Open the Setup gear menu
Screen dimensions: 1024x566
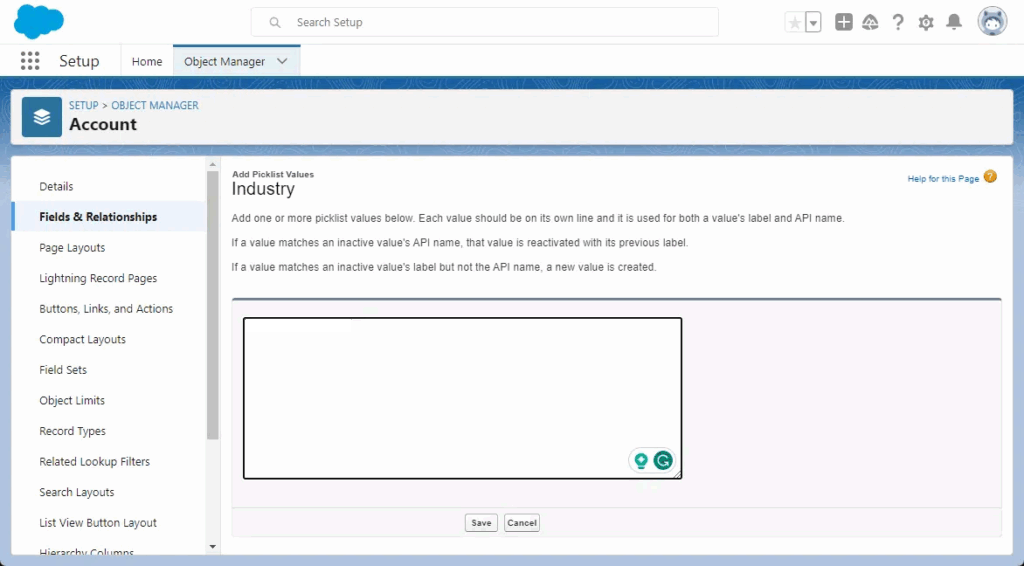926,22
